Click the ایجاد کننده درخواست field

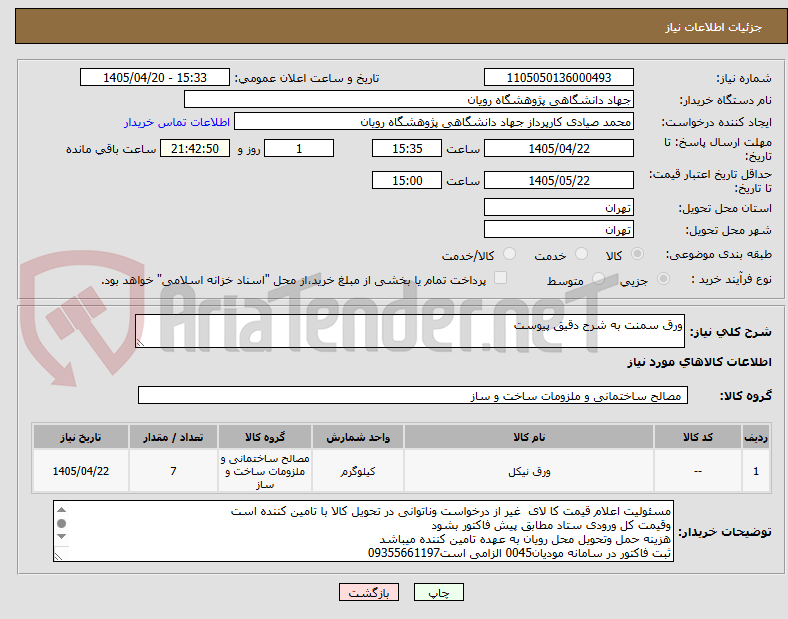tap(434, 122)
